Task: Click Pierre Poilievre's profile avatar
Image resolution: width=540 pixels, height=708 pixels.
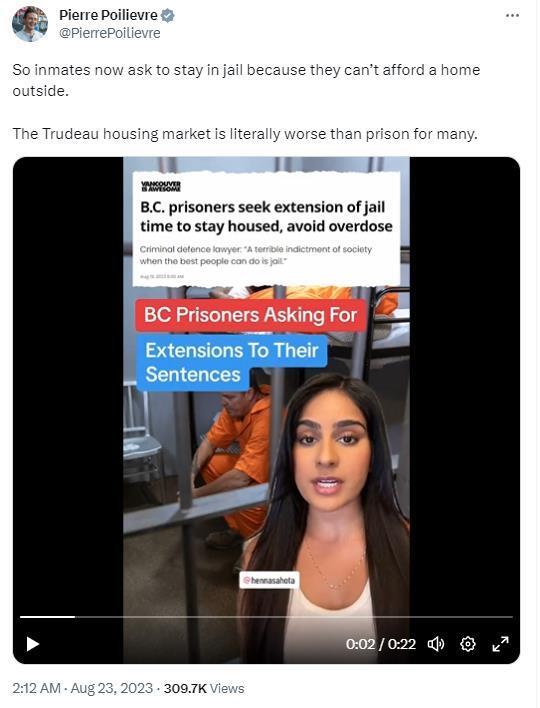Action: tap(30, 24)
